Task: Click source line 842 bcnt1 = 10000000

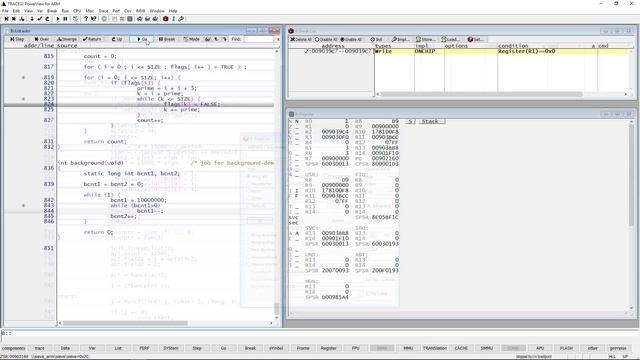Action: click(139, 200)
